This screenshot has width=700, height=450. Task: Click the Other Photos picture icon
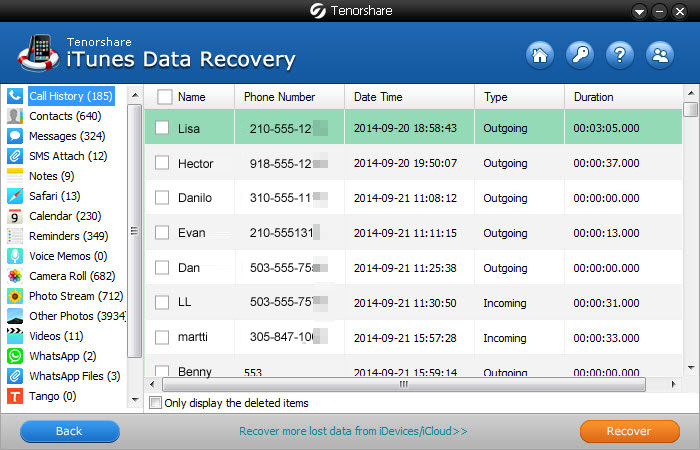[x=15, y=316]
